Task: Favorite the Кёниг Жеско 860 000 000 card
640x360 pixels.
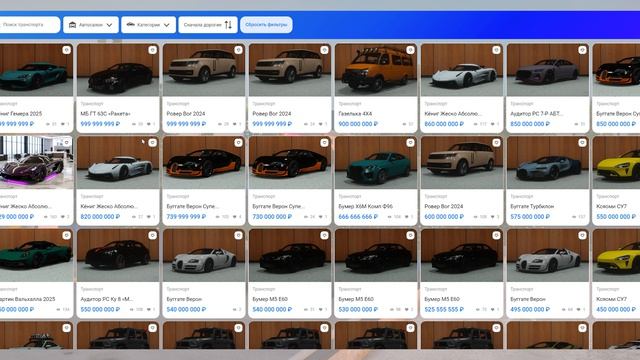Action: [x=496, y=50]
